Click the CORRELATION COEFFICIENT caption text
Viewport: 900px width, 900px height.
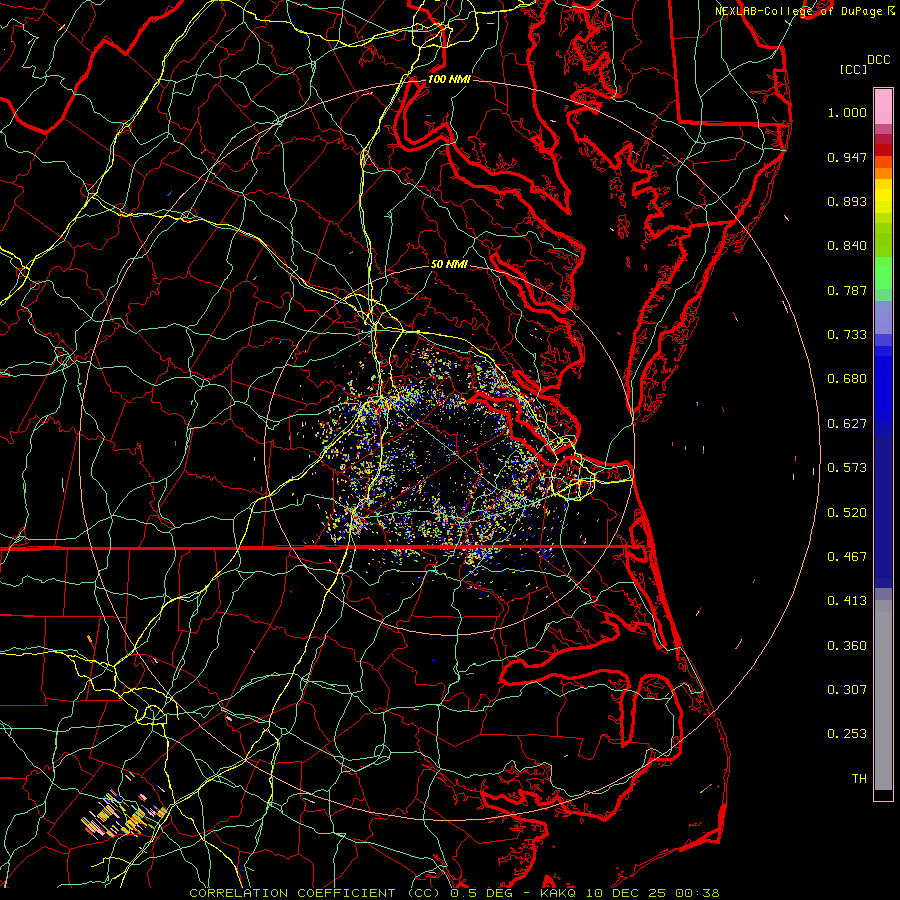coord(294,892)
